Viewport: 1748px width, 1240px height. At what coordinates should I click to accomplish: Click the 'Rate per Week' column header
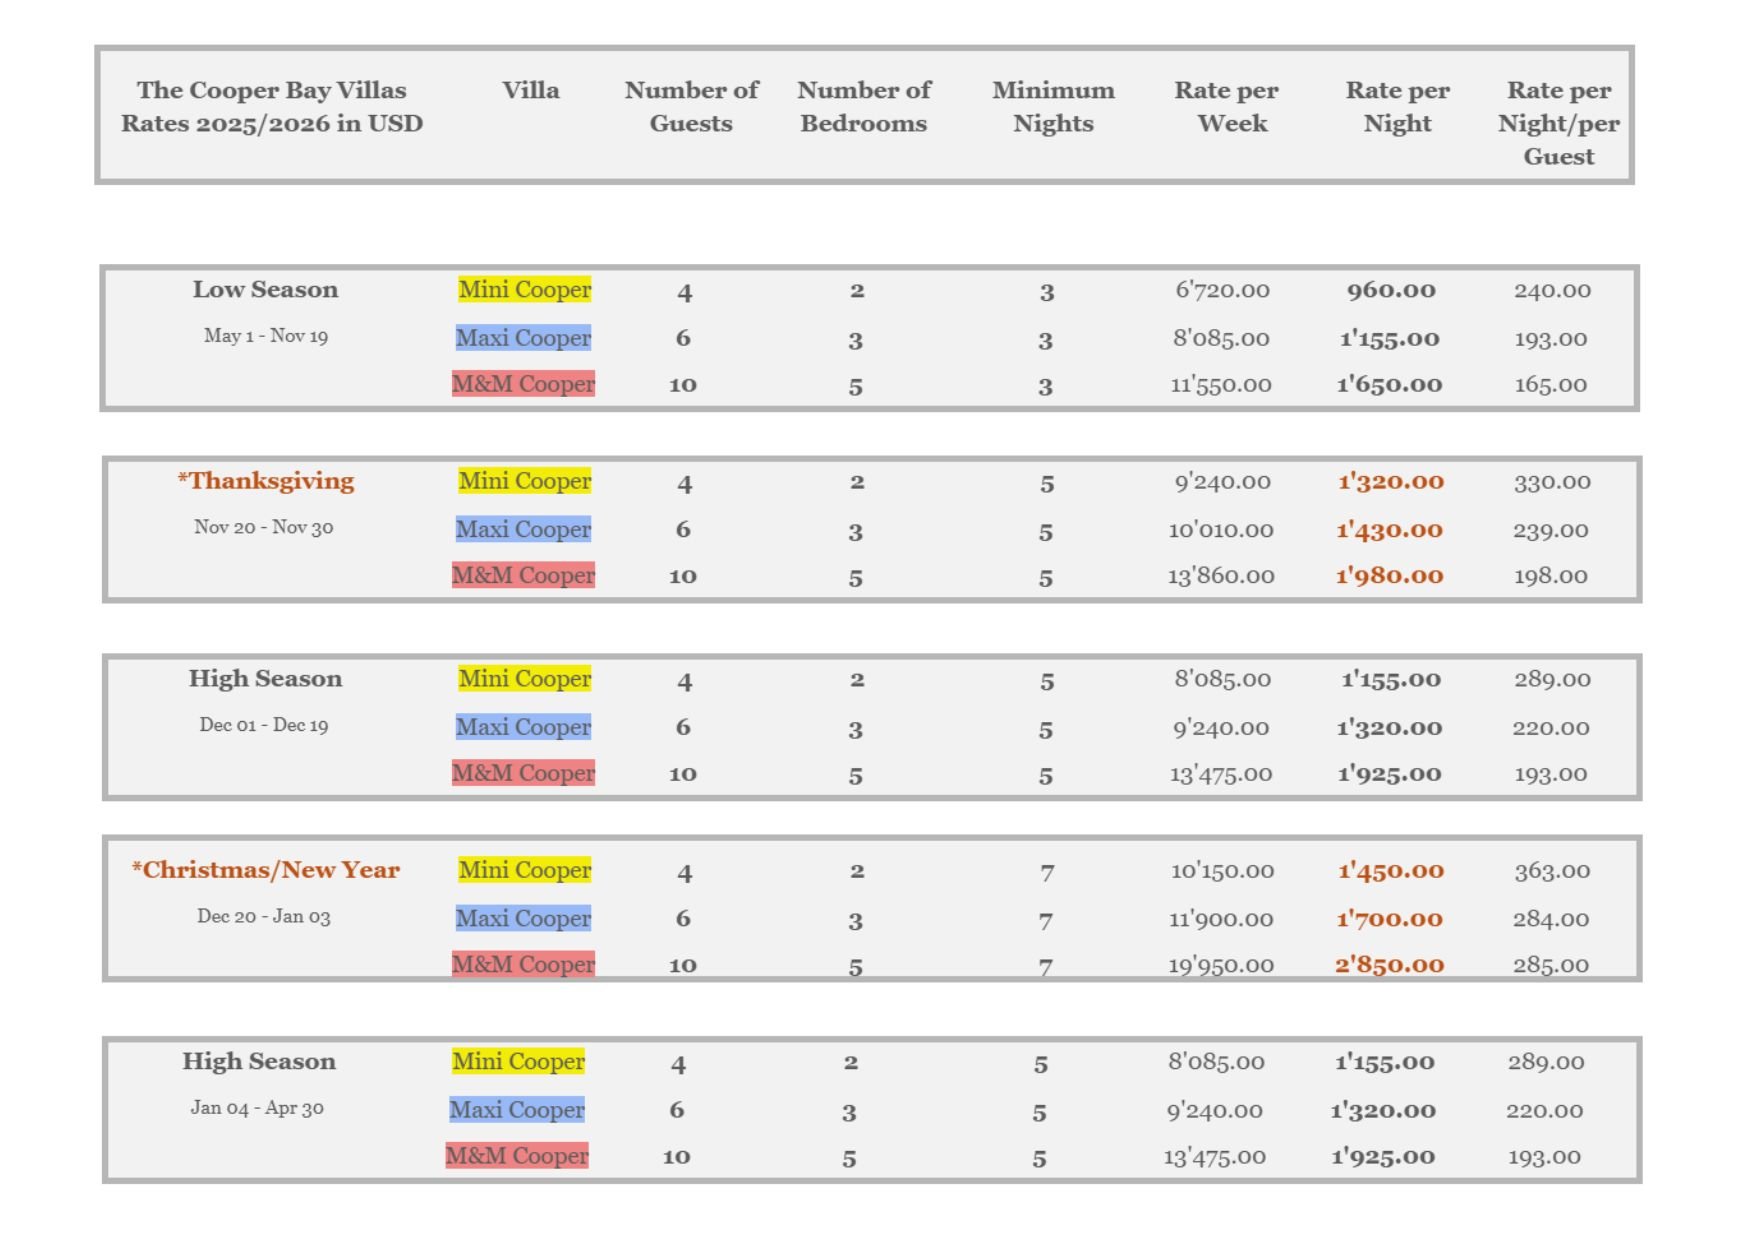(1227, 107)
